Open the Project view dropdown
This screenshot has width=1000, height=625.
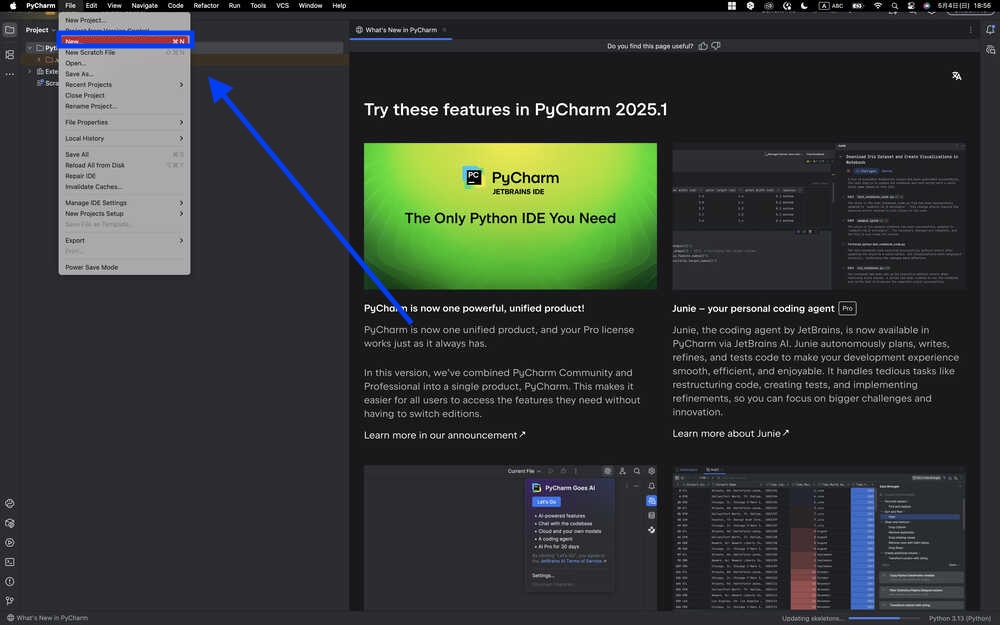40,30
